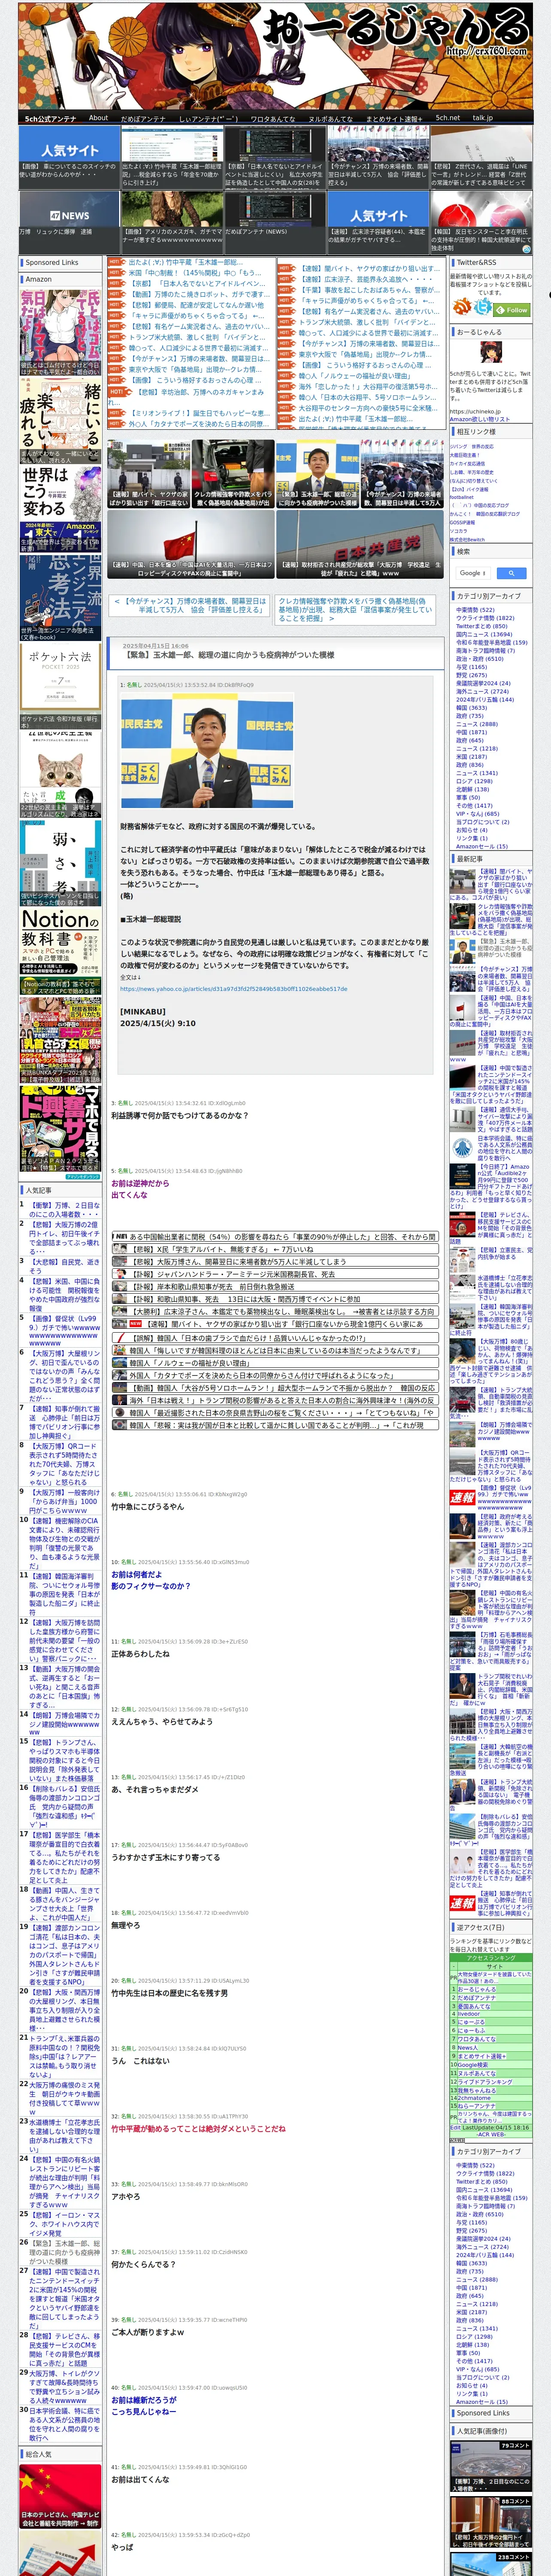The width and height of the screenshot is (551, 2576).
Task: Click the おーるじゃんる site title banner
Action: click(275, 55)
